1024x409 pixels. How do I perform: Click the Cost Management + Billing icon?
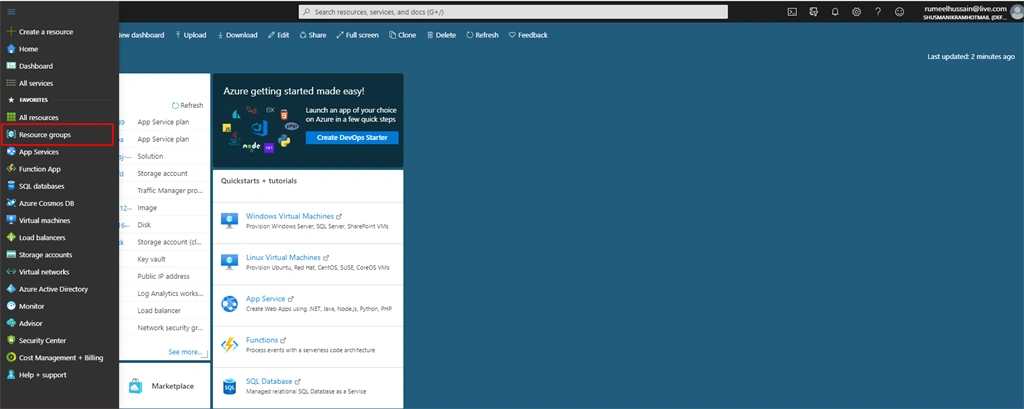(x=10, y=357)
